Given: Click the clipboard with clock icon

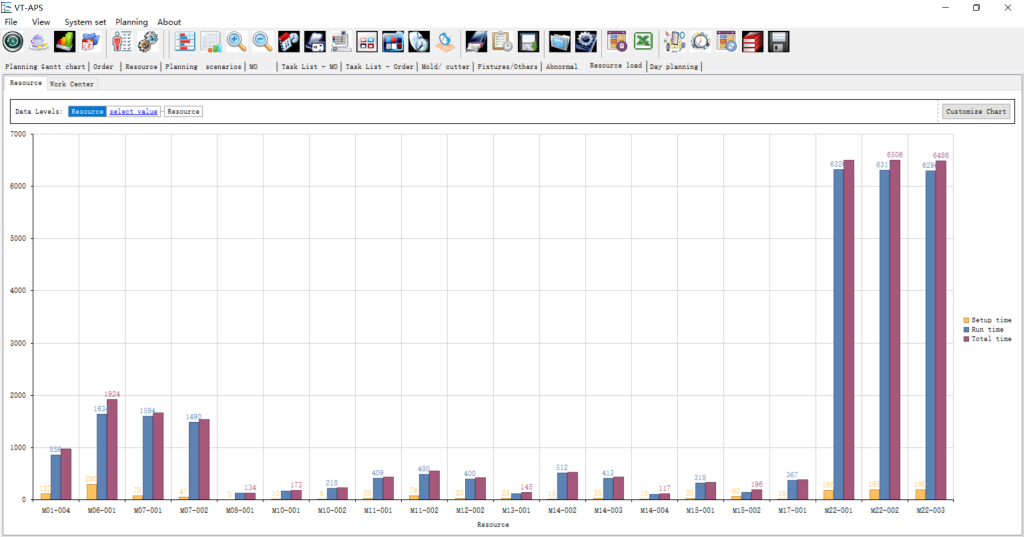Looking at the screenshot, I should pyautogui.click(x=502, y=41).
